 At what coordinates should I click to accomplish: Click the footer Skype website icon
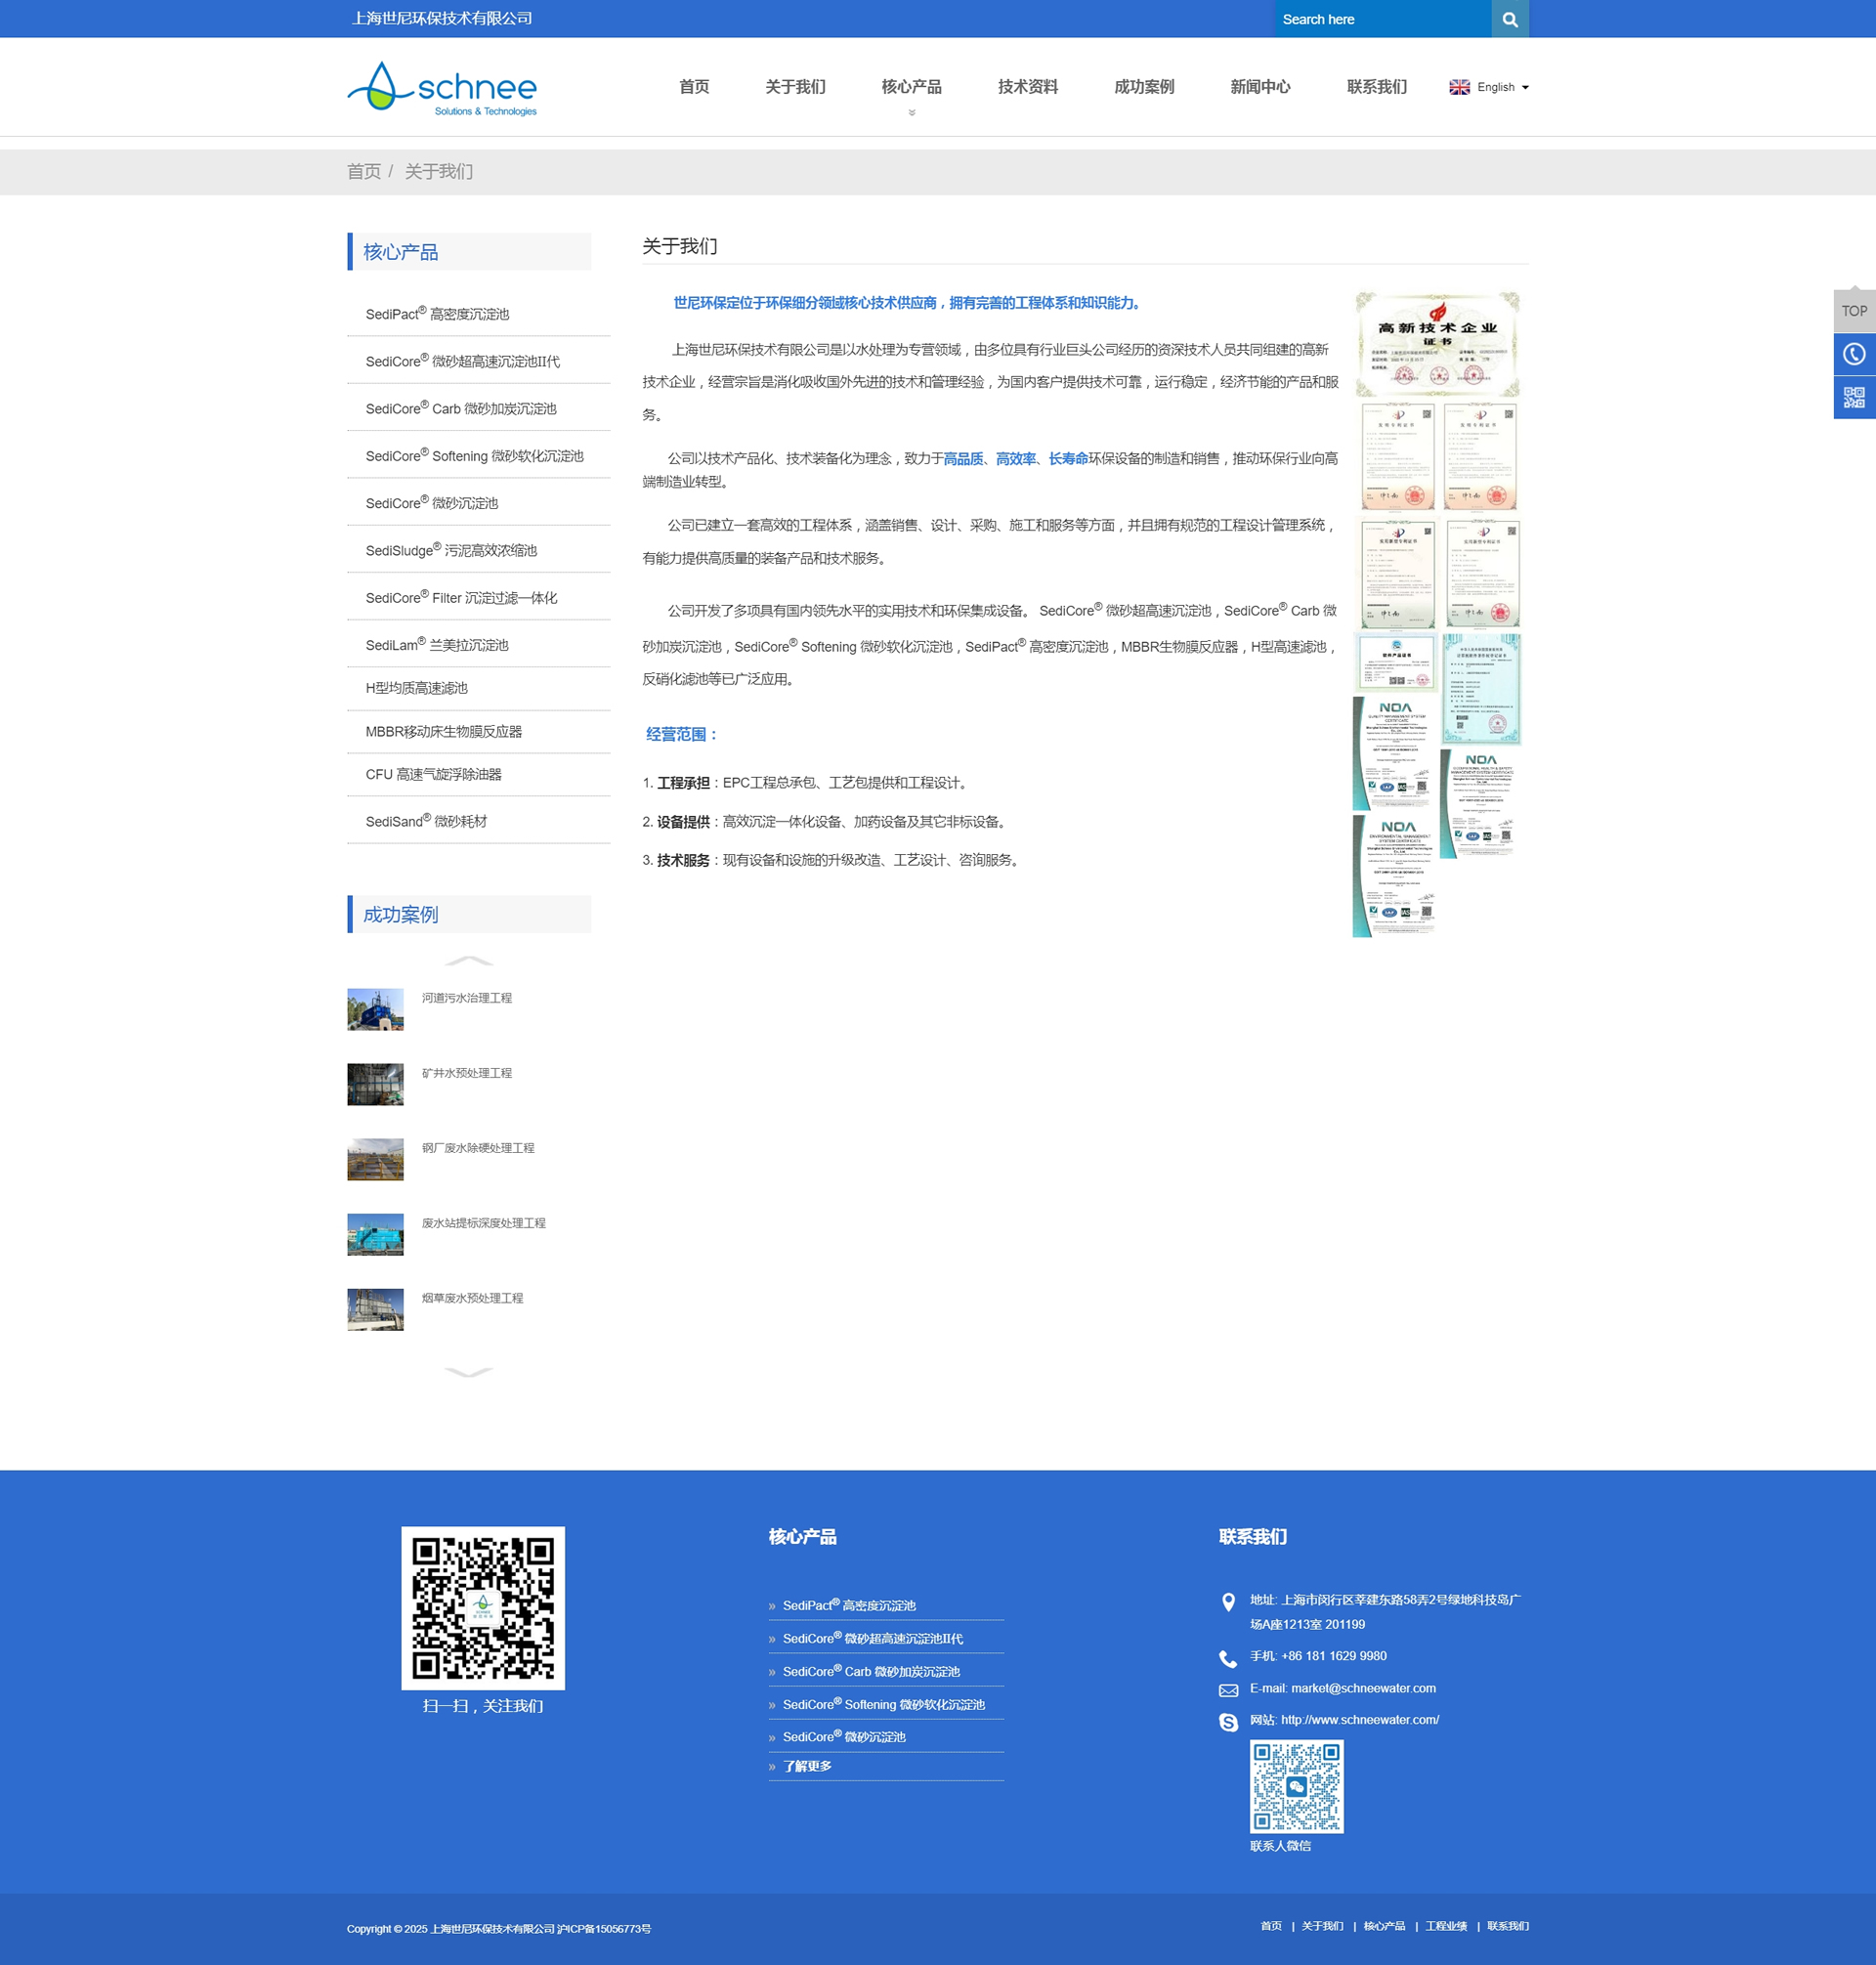coord(1228,1722)
